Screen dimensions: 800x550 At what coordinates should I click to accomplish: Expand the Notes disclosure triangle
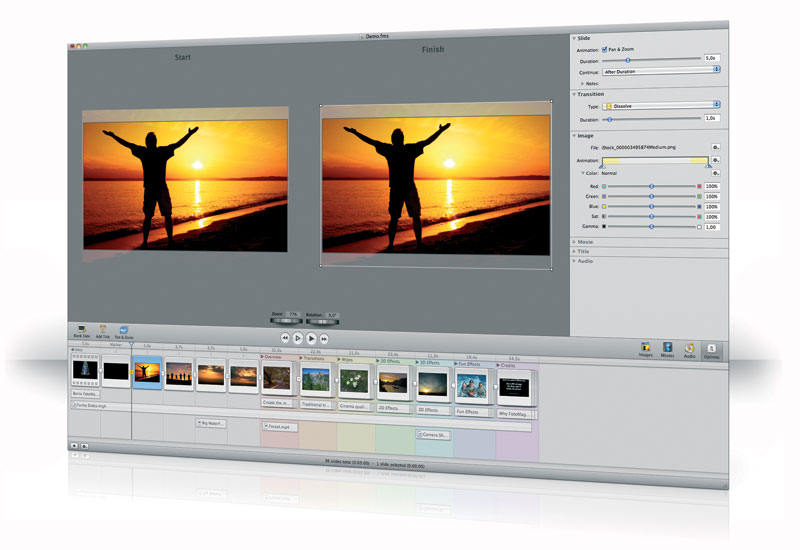(582, 83)
